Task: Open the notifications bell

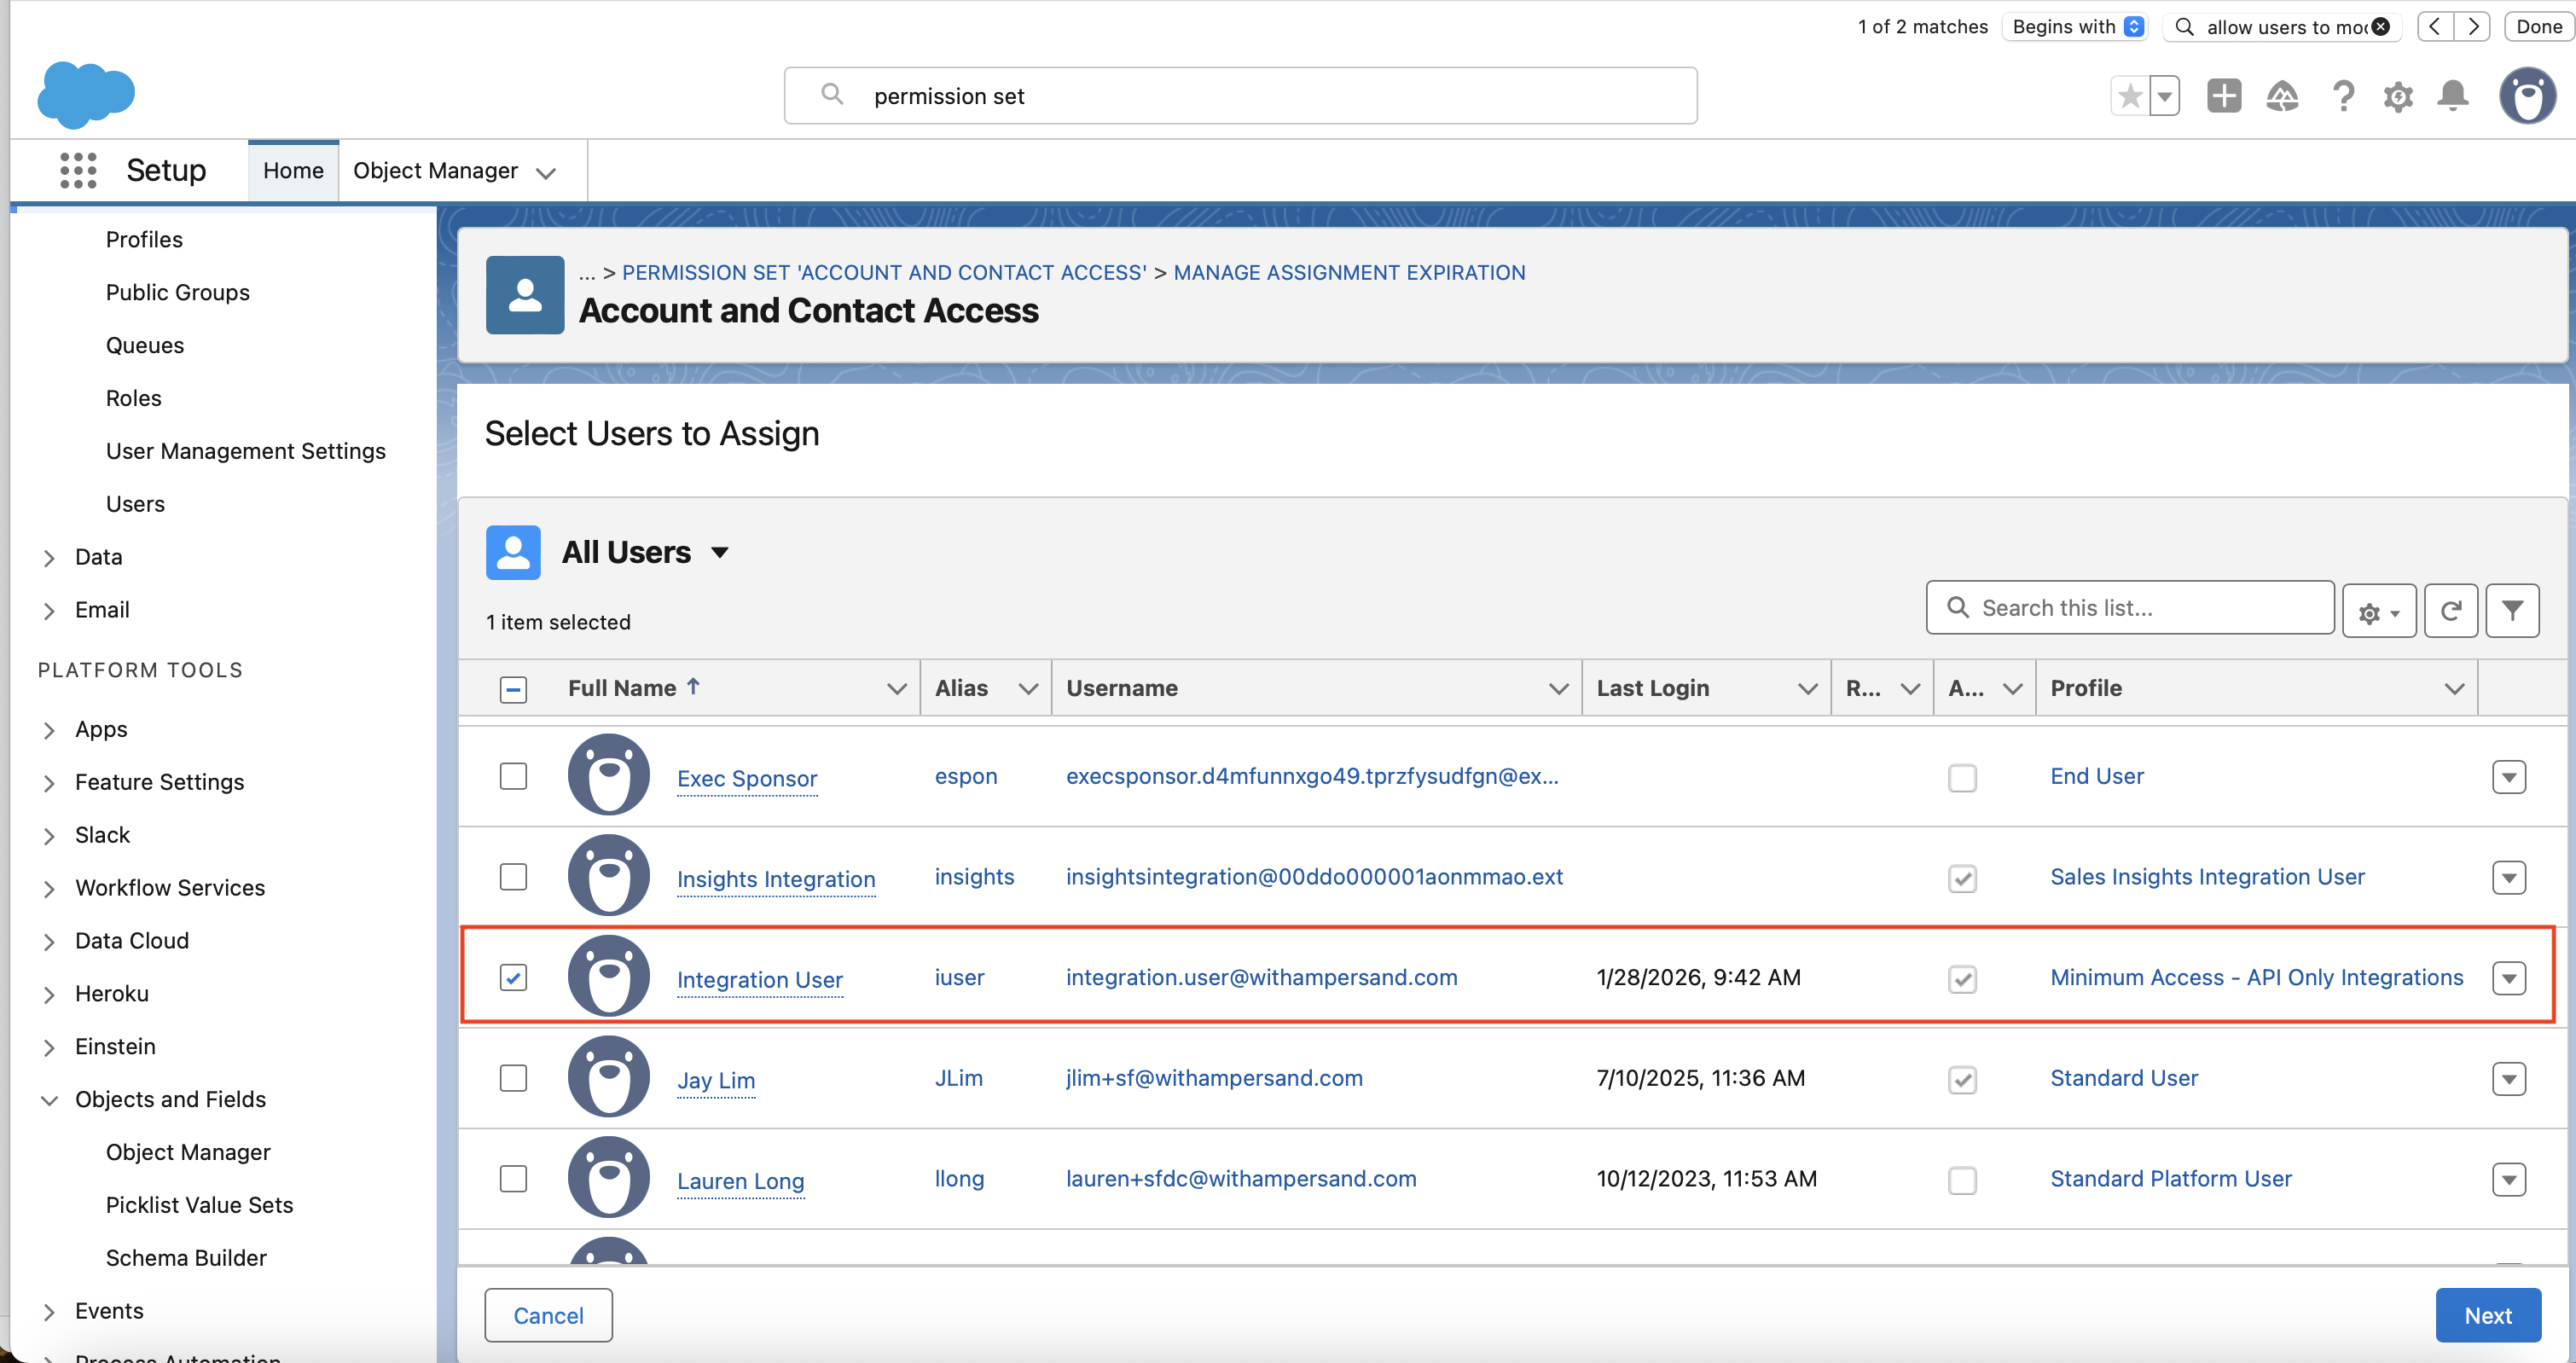Action: [2452, 96]
